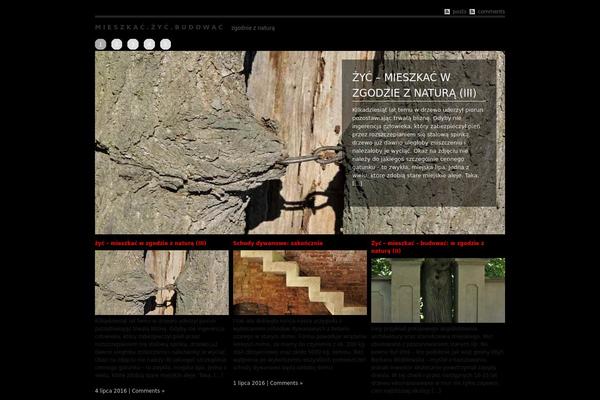Screen dimensions: 600x400
Task: Open Comments link dated 1 lipca 2016
Action: coord(286,383)
